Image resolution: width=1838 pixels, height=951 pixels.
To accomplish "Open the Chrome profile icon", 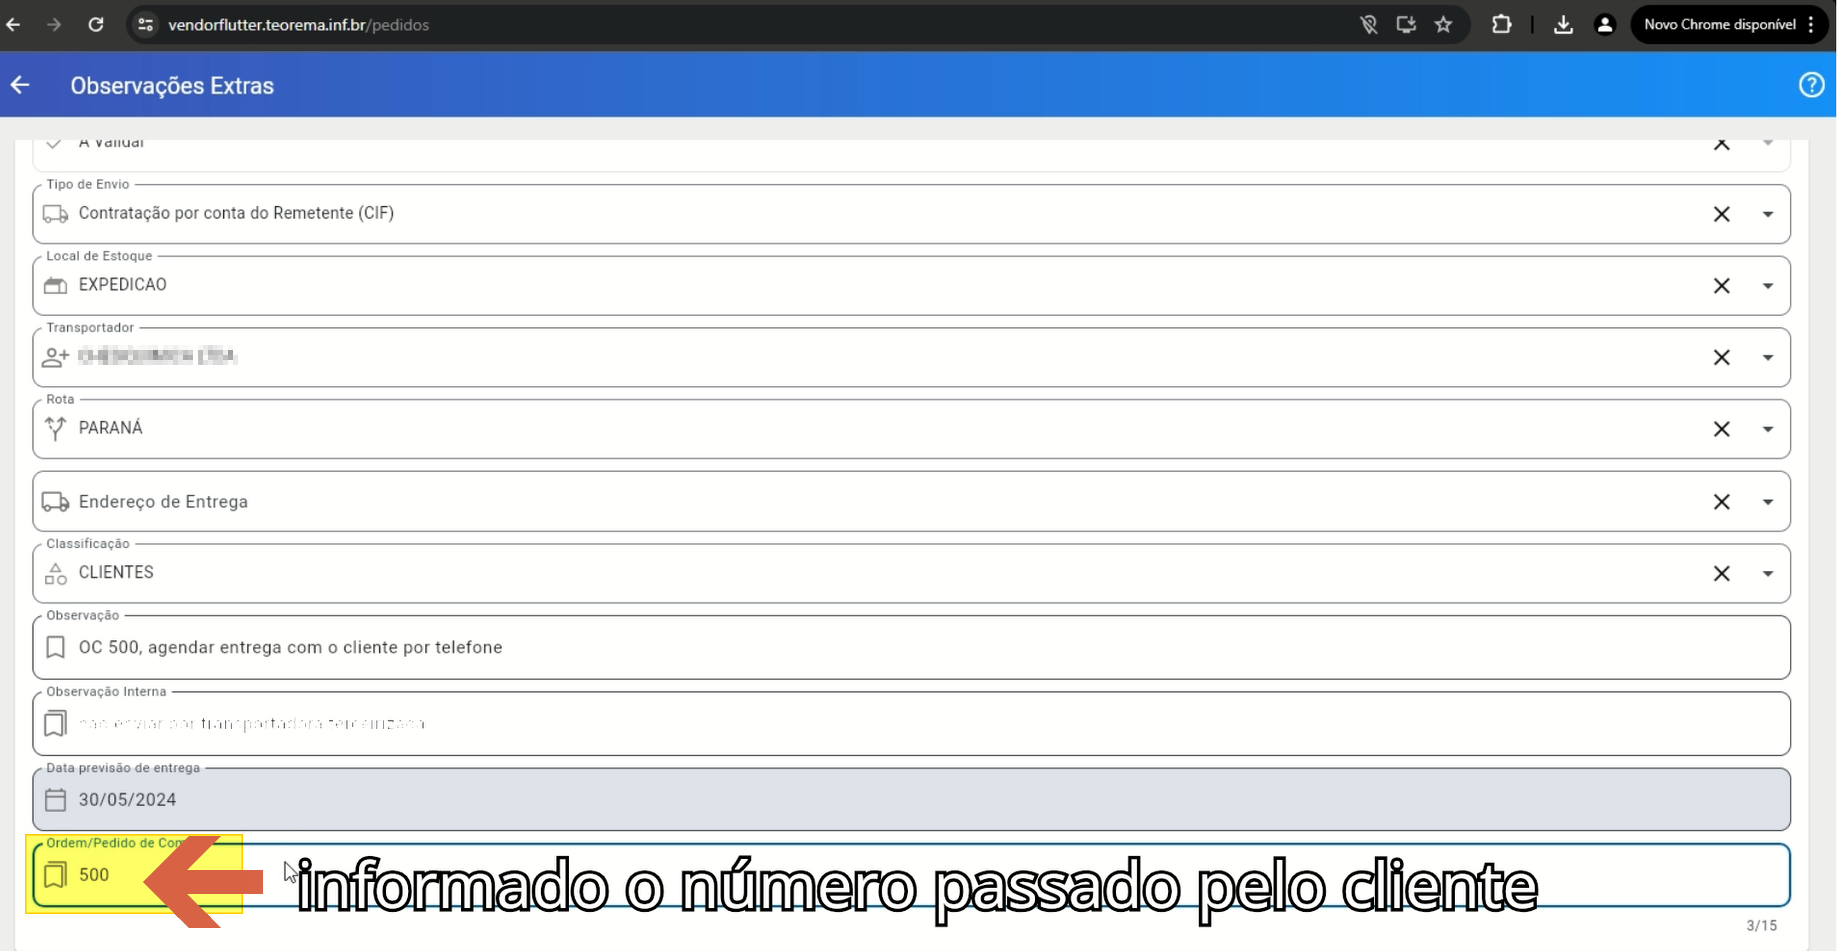I will [1605, 25].
